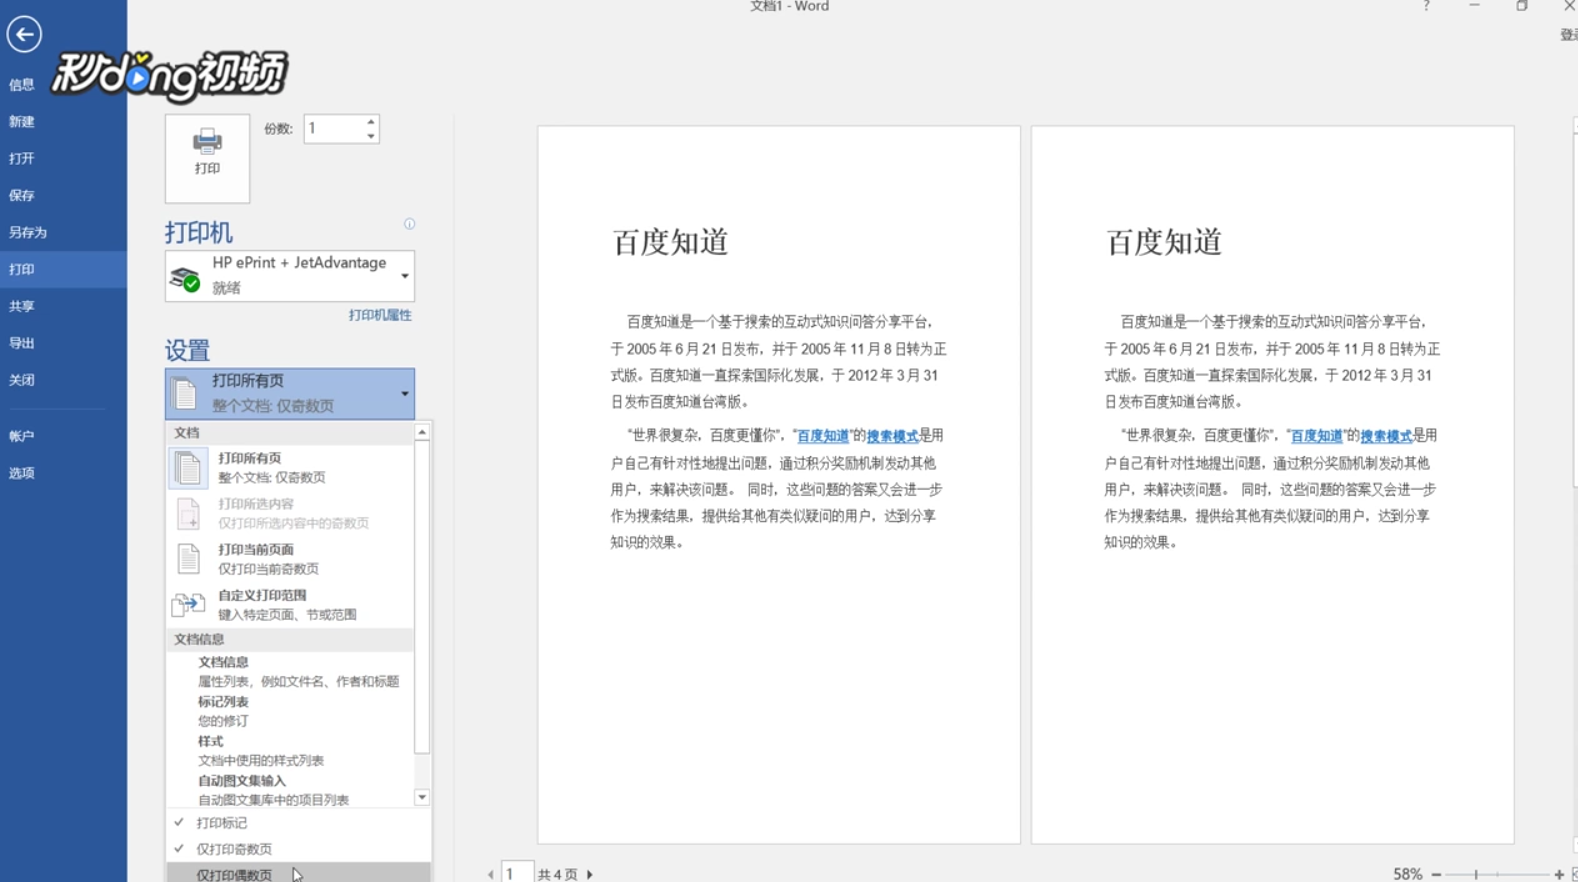
Task: Click the printer info icon
Action: 409,224
